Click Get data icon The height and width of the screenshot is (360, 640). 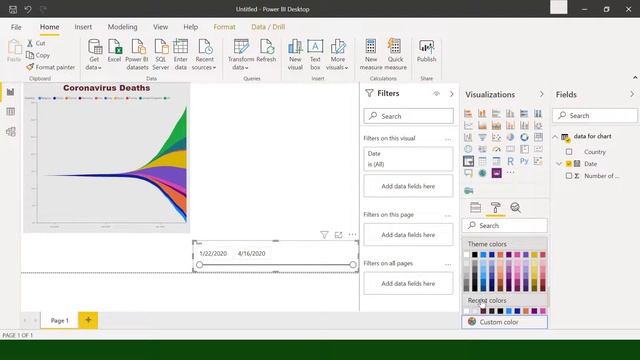pyautogui.click(x=95, y=47)
